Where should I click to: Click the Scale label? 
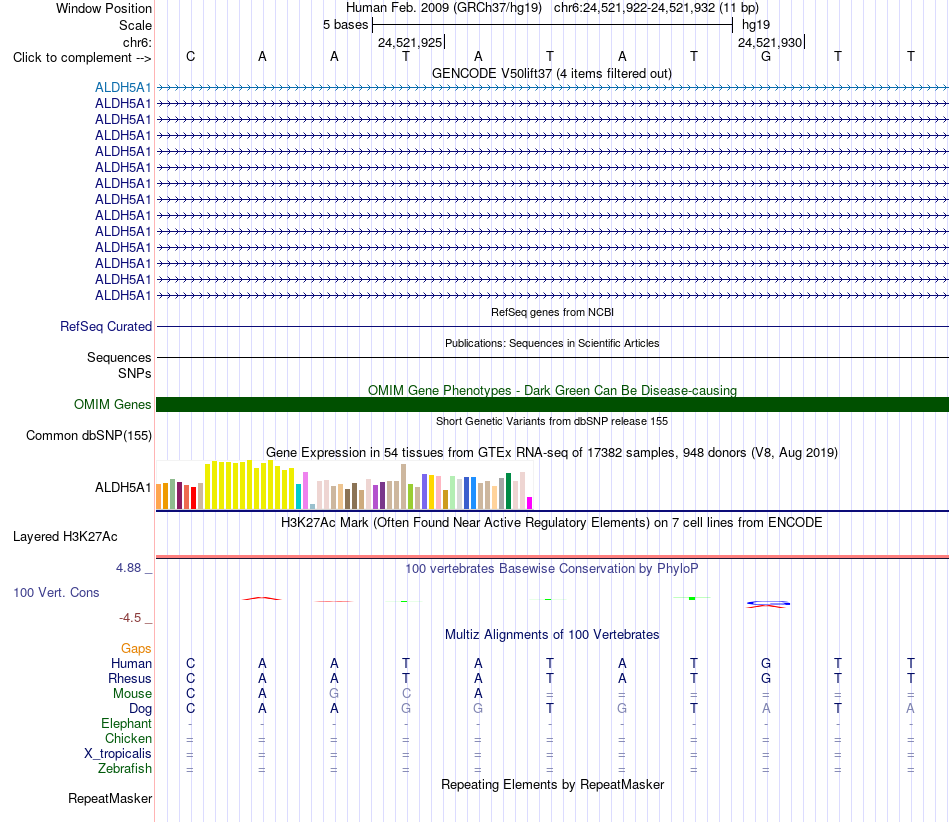tap(135, 25)
